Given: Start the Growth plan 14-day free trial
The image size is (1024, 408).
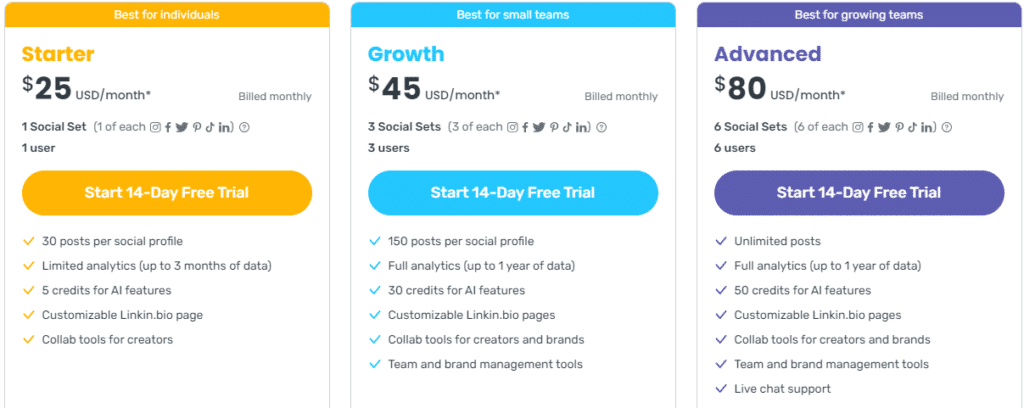Looking at the screenshot, I should click(x=513, y=193).
